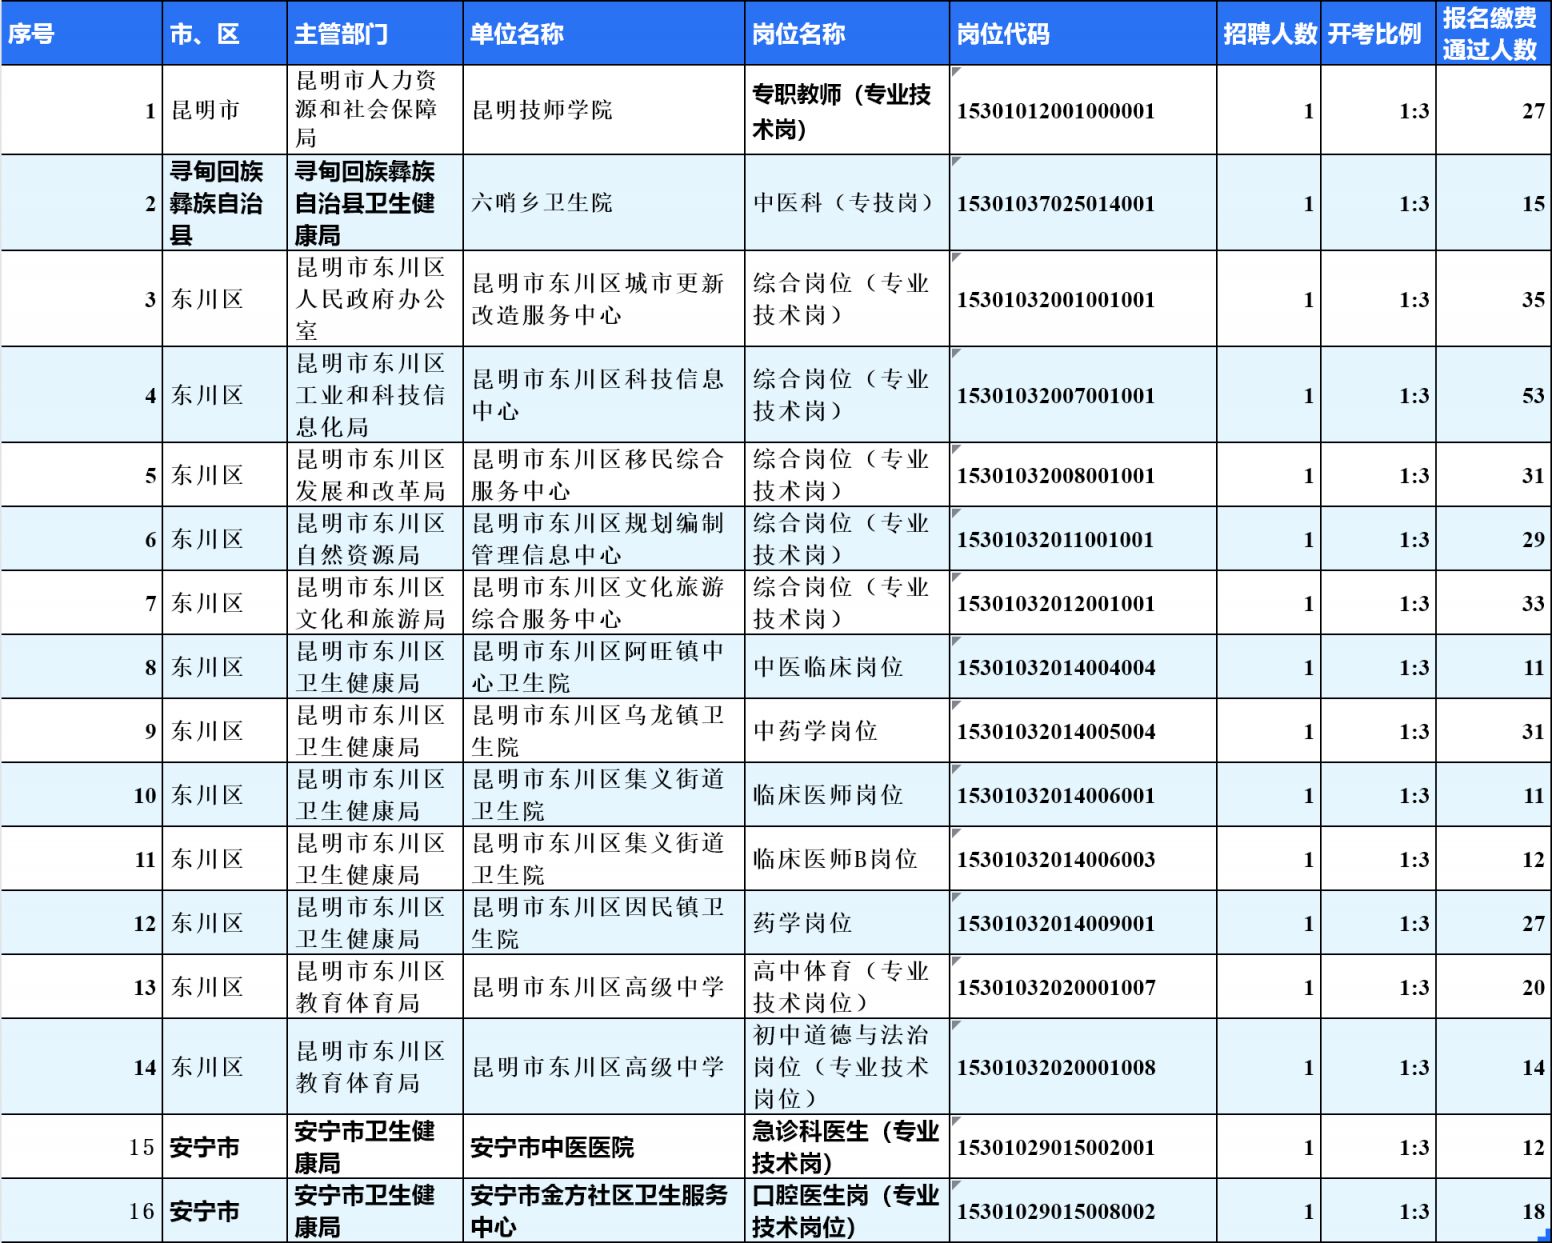Click the cell 六哨乡卫生院
This screenshot has height=1243, width=1552.
604,203
